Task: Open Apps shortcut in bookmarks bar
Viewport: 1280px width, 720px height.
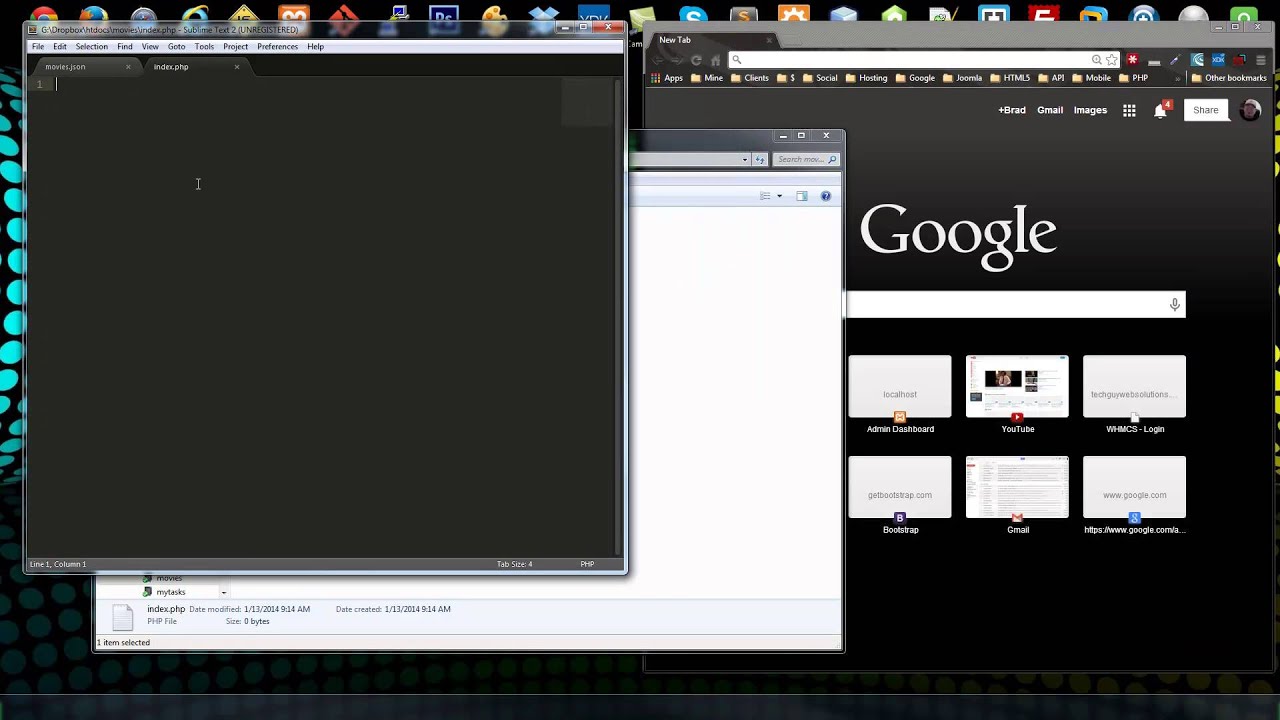Action: tap(666, 78)
